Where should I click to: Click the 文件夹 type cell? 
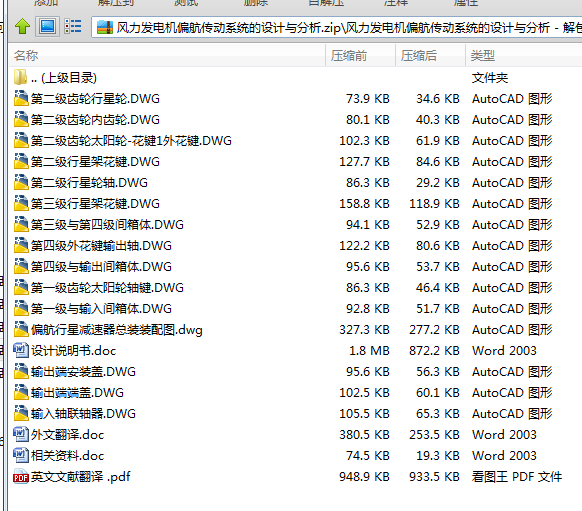(490, 78)
